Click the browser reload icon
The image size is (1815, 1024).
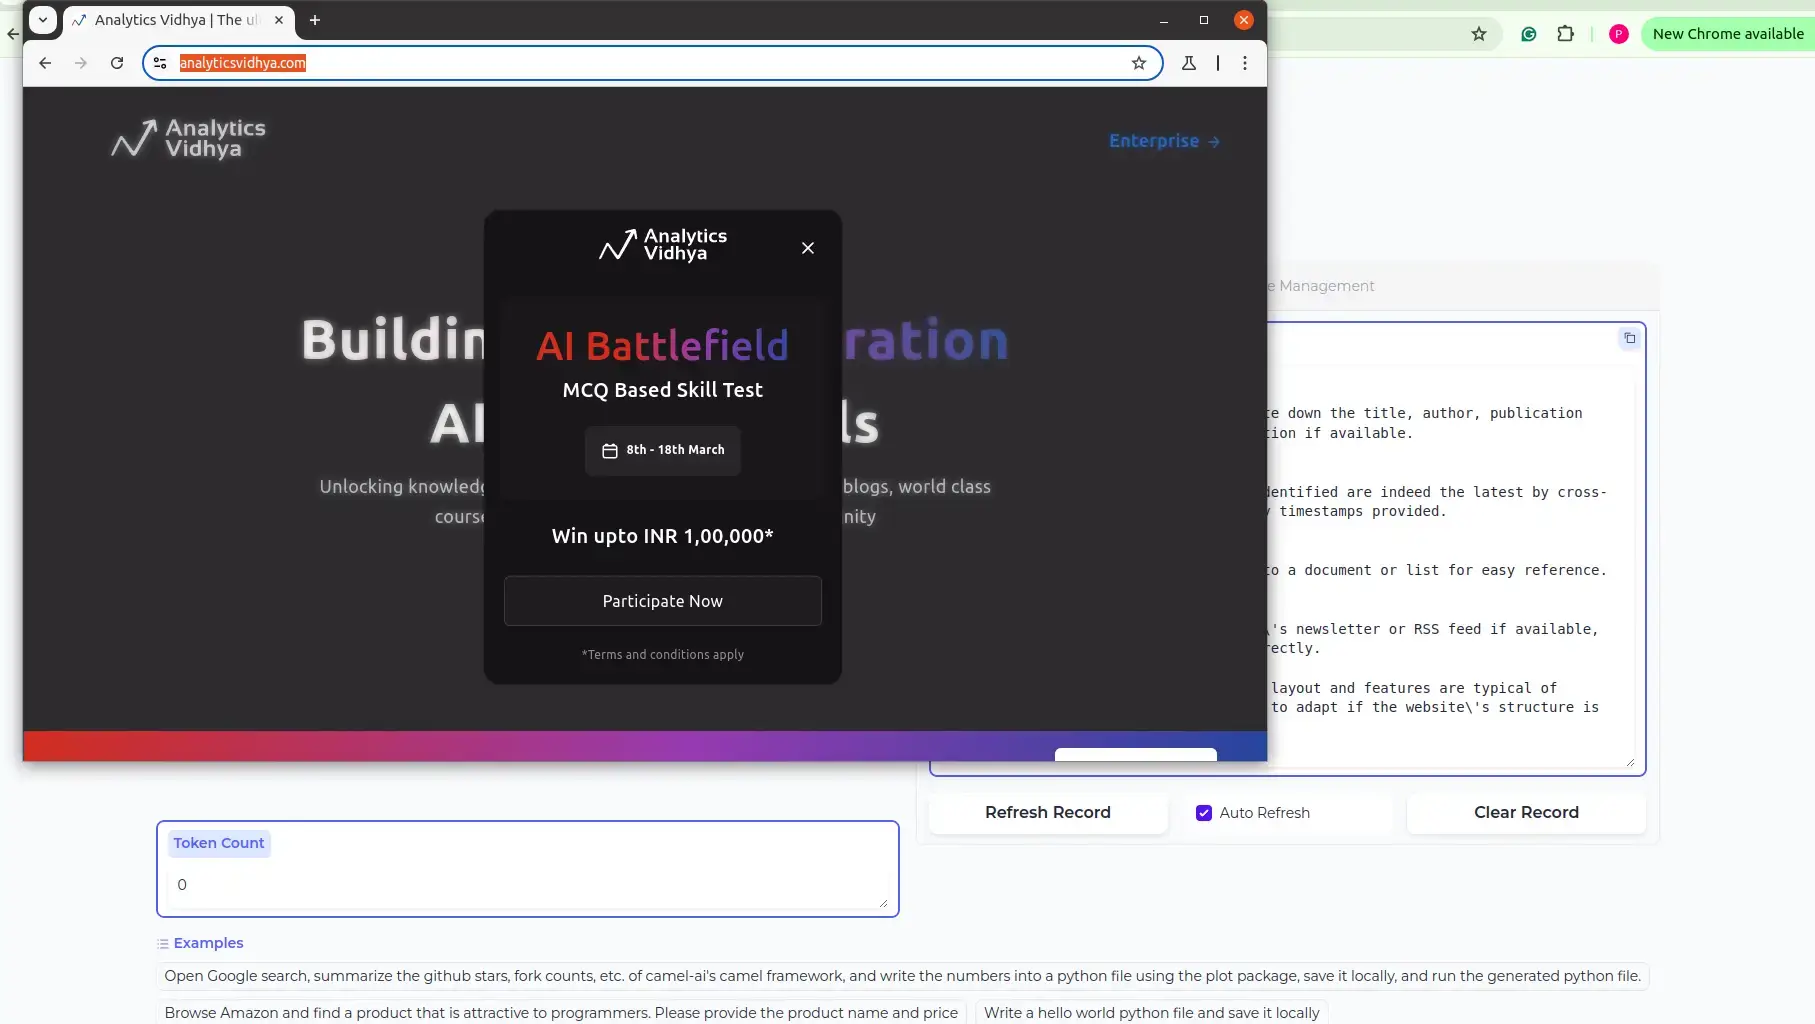tap(117, 63)
